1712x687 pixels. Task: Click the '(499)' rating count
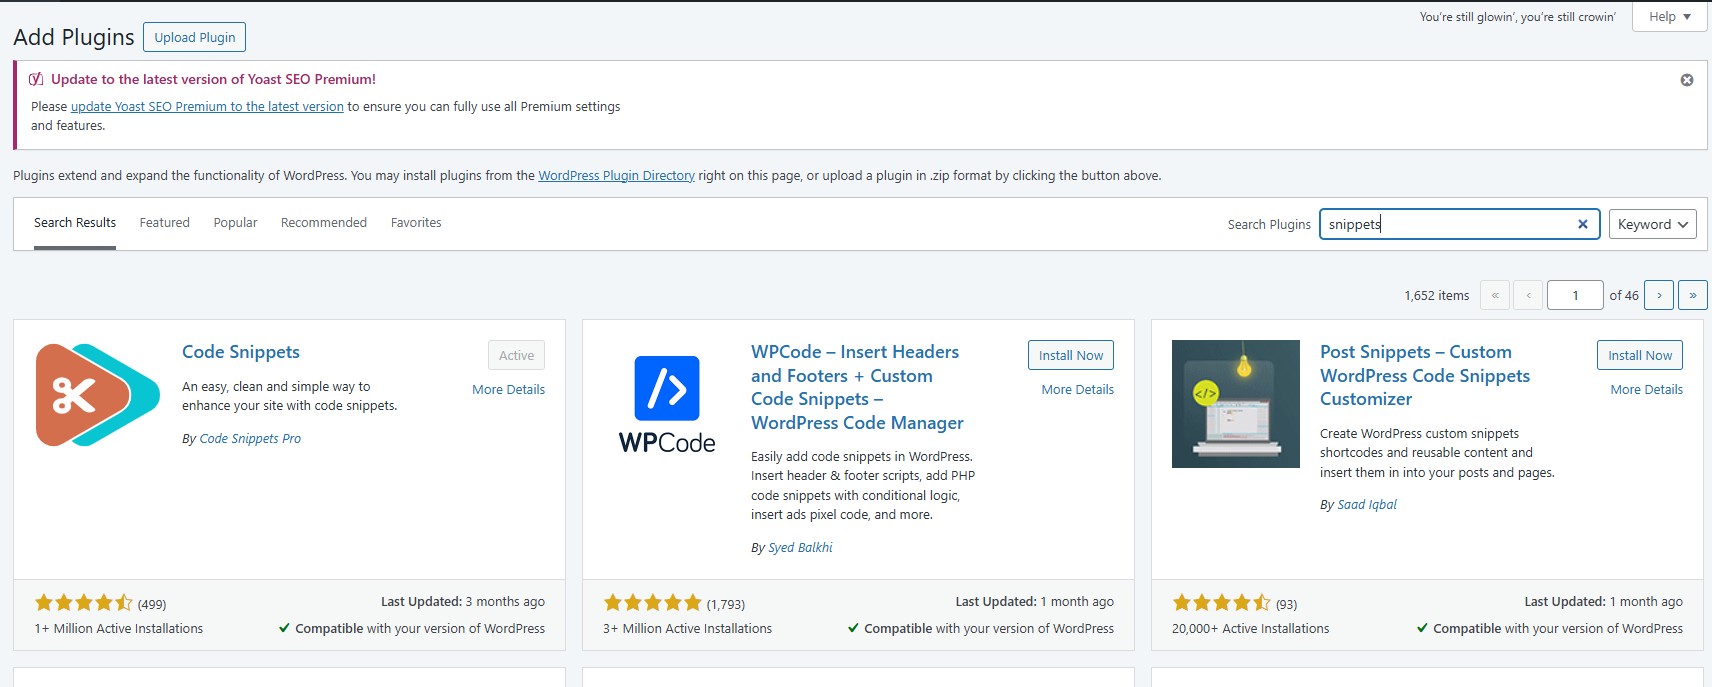(152, 604)
